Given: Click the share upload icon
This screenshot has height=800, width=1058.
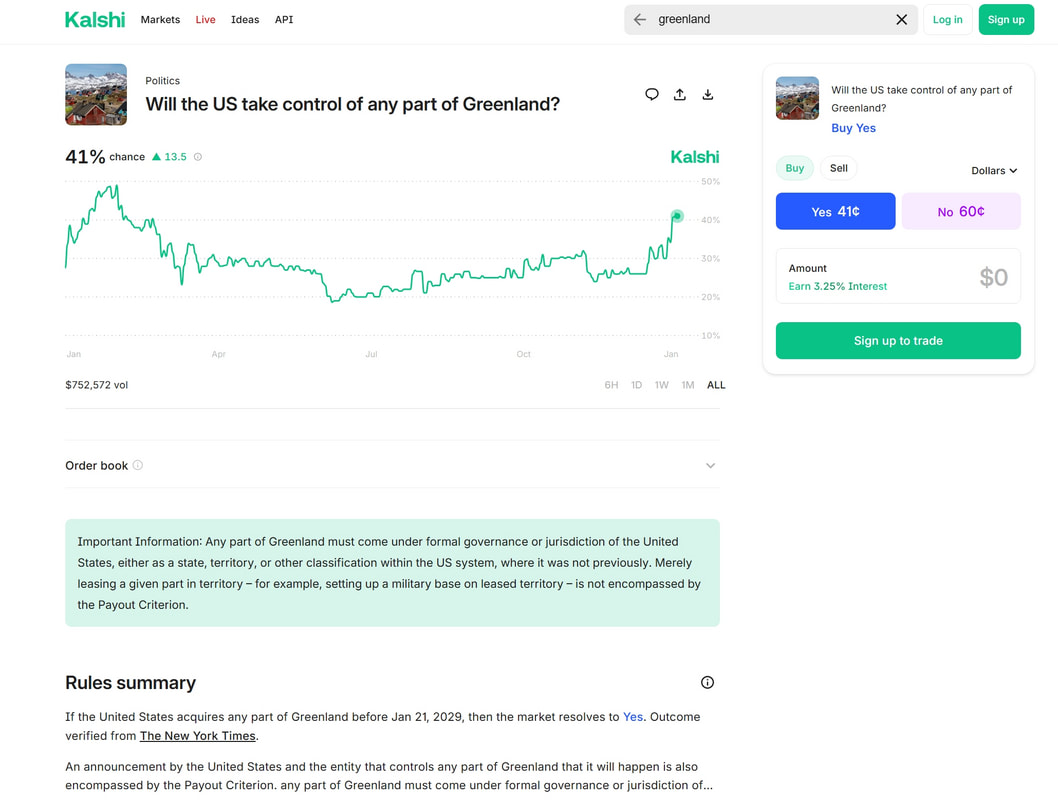Looking at the screenshot, I should pyautogui.click(x=680, y=94).
